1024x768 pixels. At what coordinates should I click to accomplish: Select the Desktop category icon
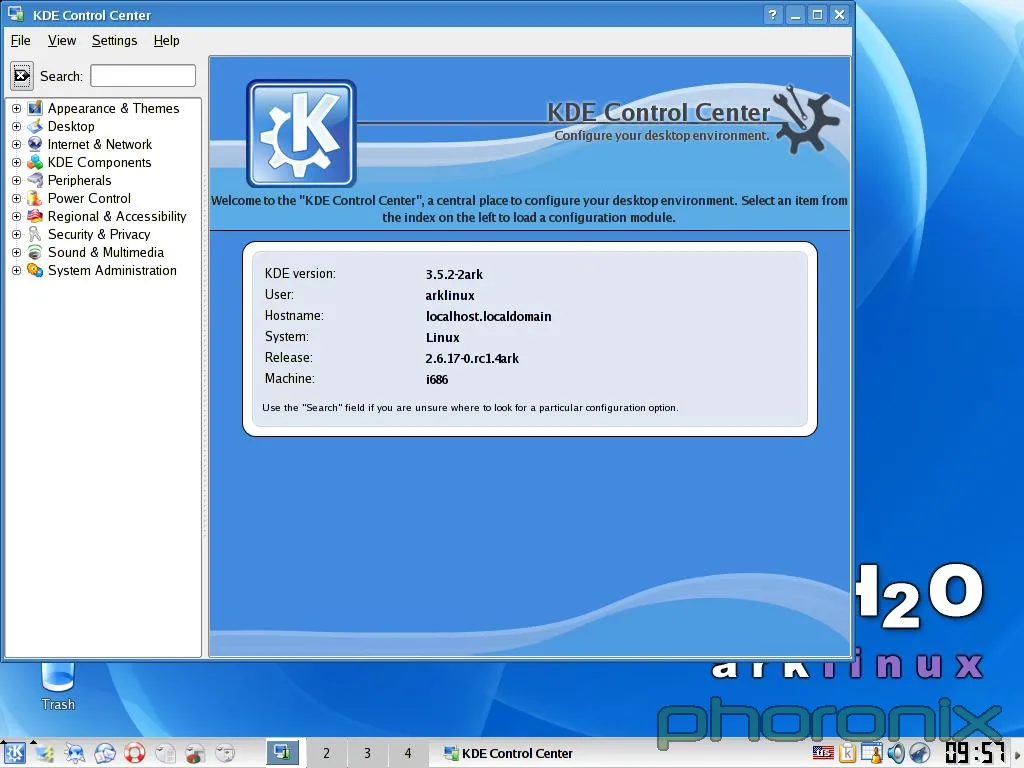(35, 126)
